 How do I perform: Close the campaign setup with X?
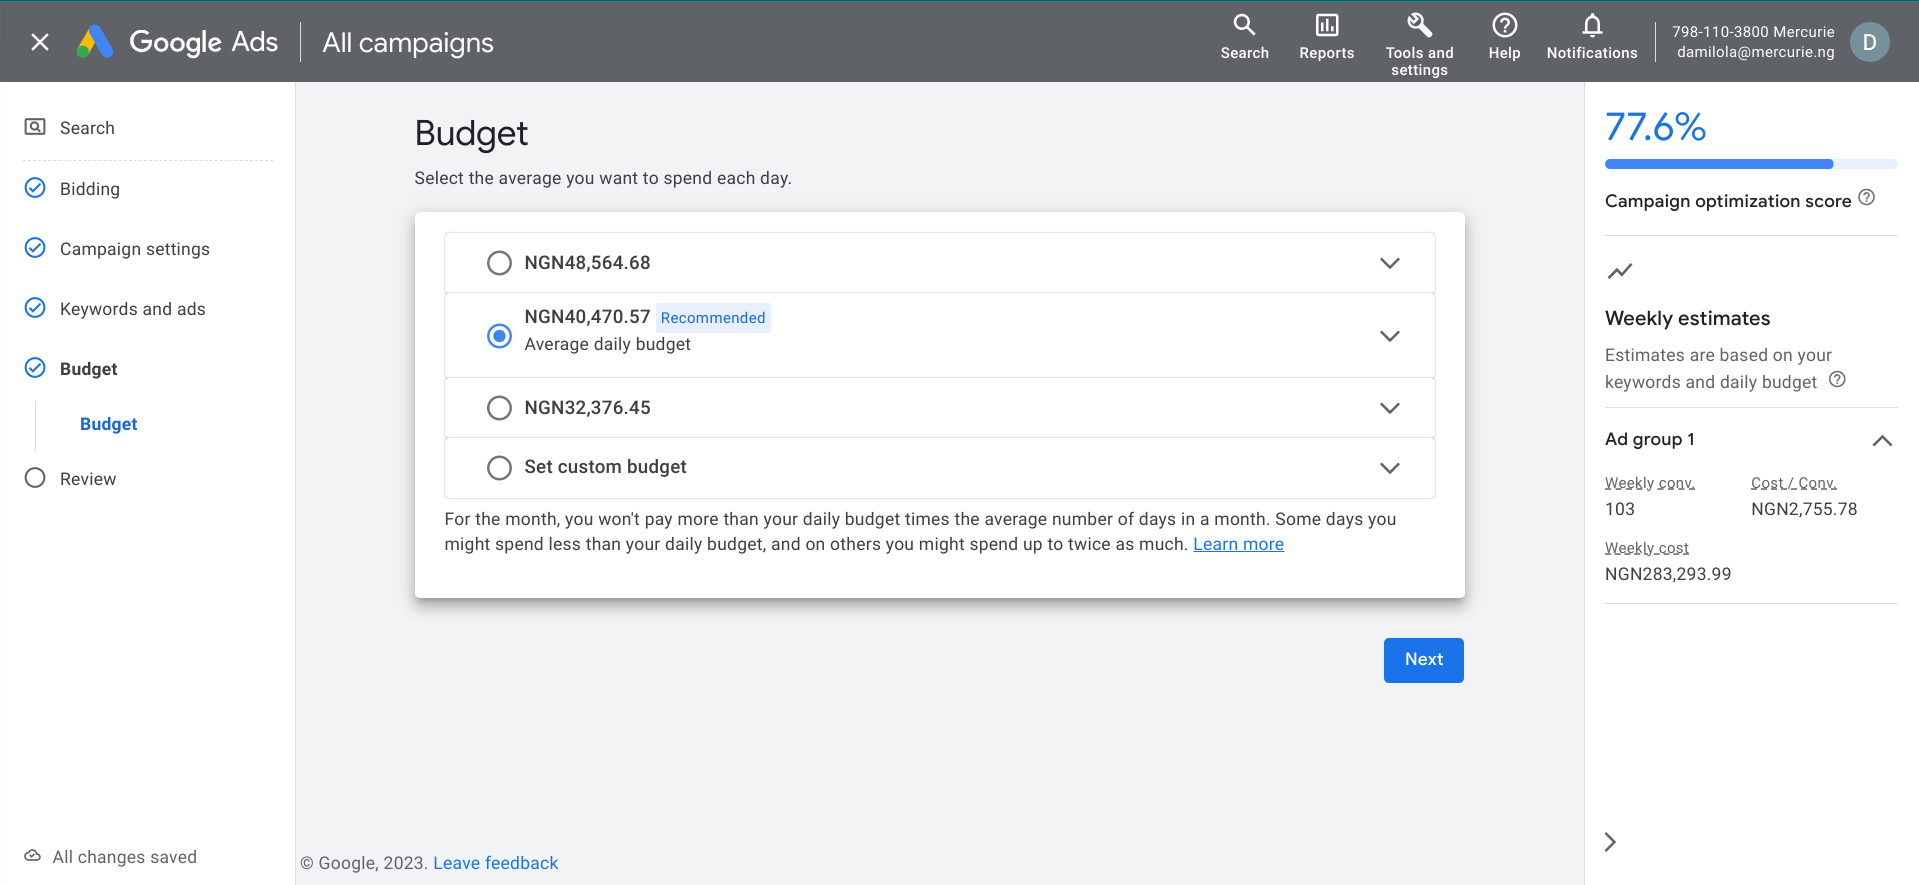coord(40,42)
